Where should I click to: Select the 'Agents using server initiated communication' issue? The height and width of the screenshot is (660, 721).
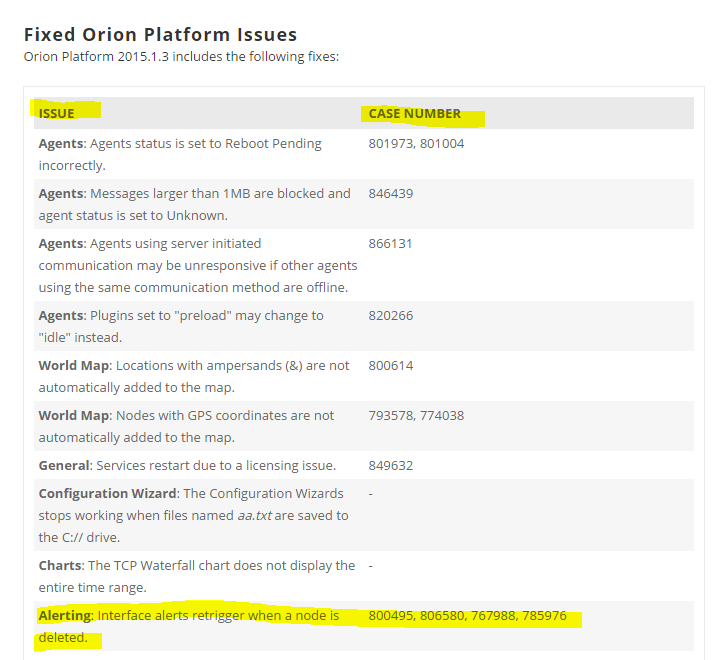(198, 265)
